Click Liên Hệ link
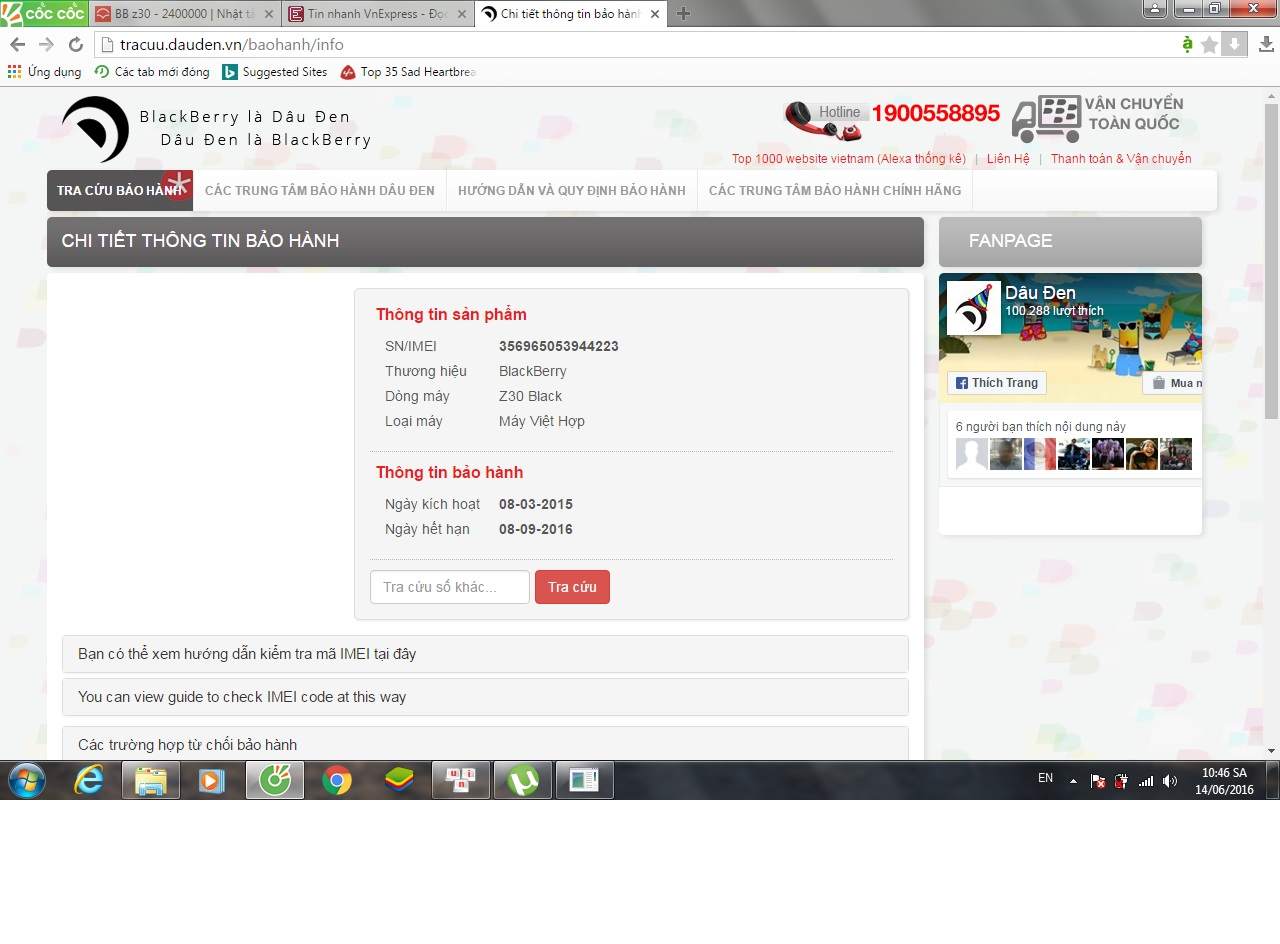 tap(1008, 159)
